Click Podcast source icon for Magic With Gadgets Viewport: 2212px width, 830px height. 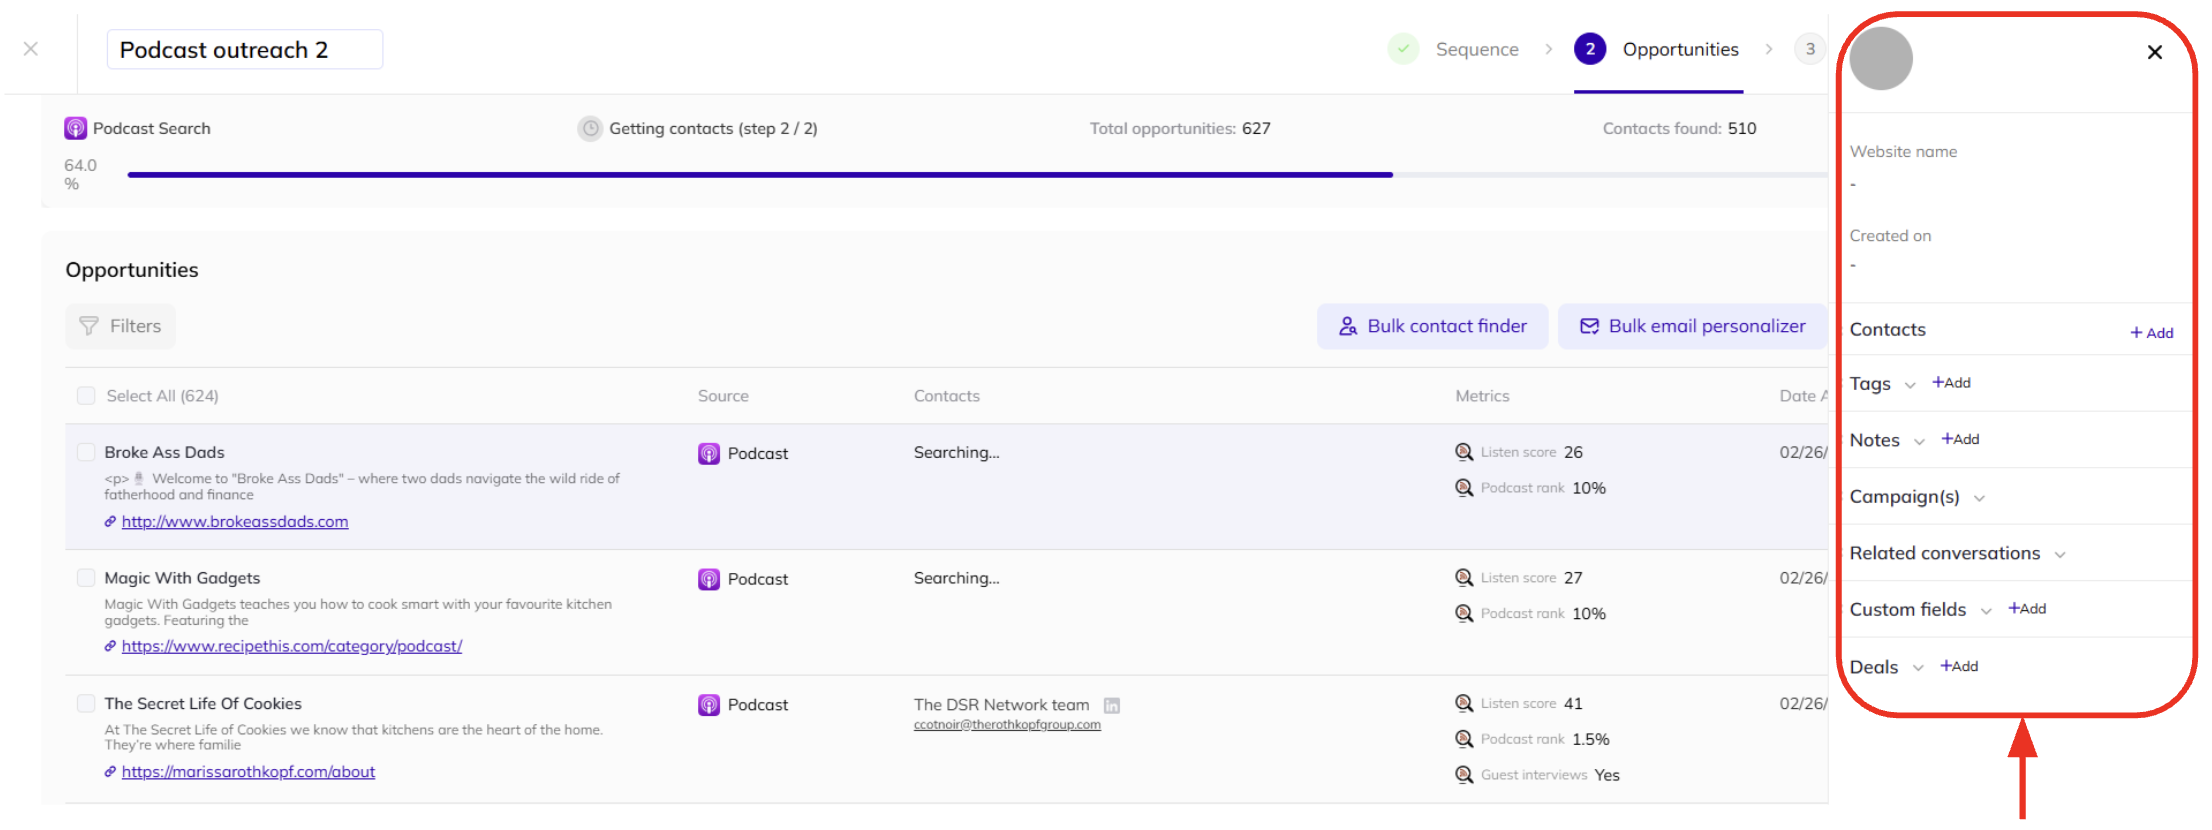pos(709,580)
